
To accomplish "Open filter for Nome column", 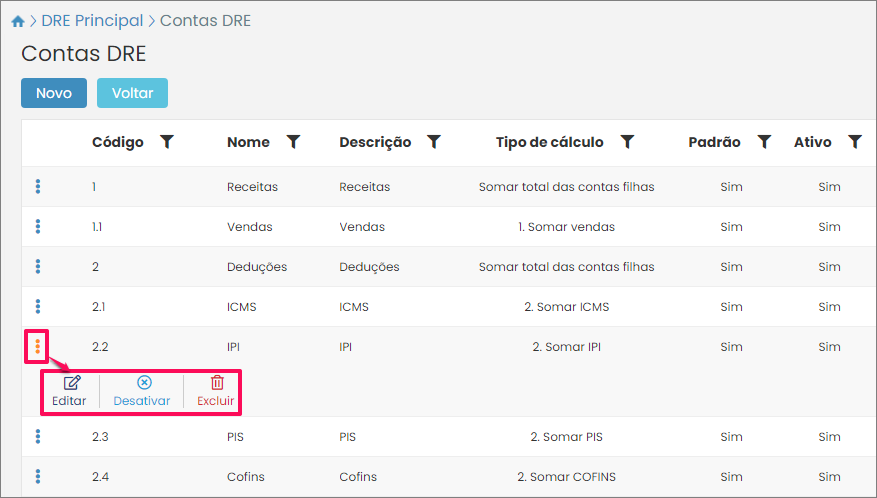I will tap(293, 142).
